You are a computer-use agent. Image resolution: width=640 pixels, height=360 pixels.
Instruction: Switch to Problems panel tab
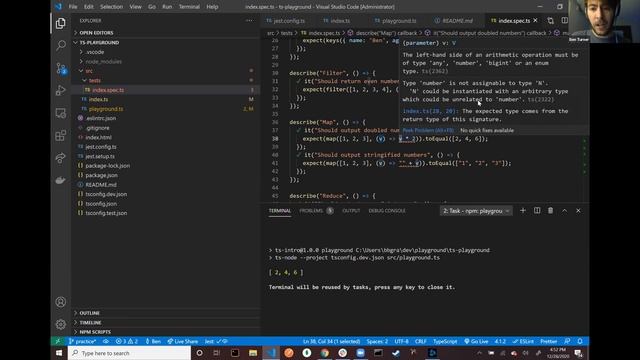pos(316,211)
